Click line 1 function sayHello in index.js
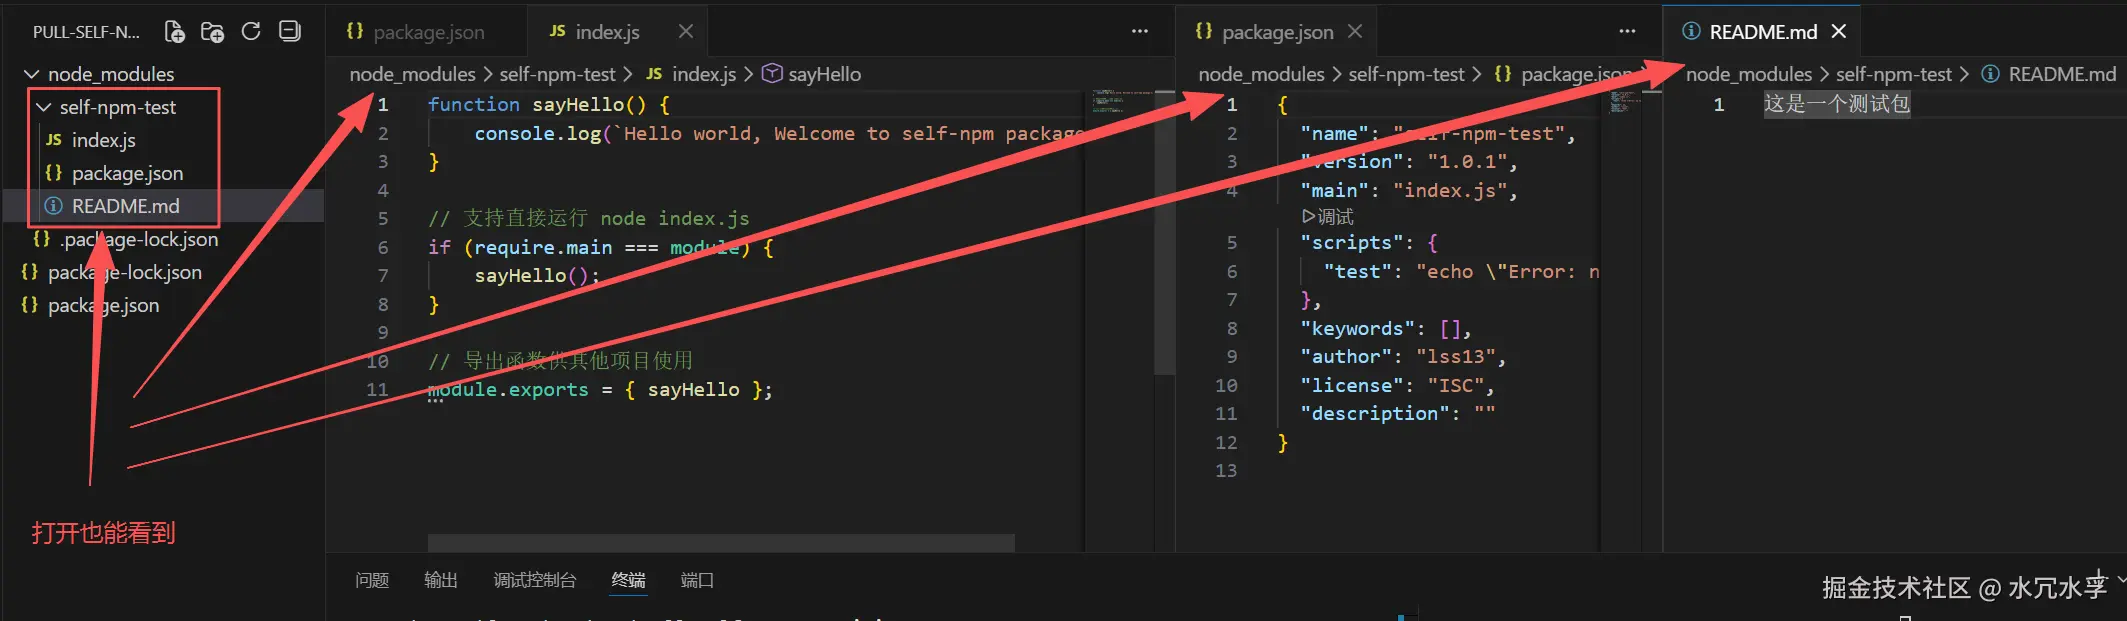Image resolution: width=2127 pixels, height=621 pixels. point(548,104)
